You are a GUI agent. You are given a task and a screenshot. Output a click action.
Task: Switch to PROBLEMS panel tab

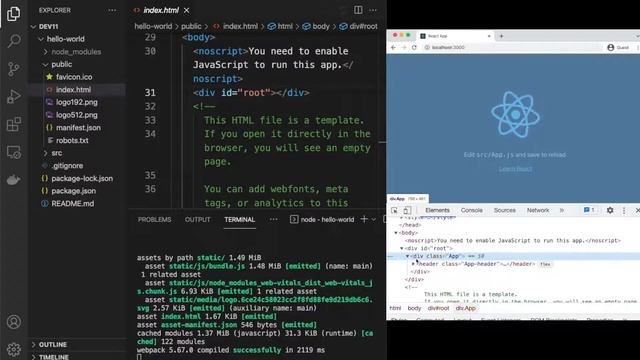point(154,220)
